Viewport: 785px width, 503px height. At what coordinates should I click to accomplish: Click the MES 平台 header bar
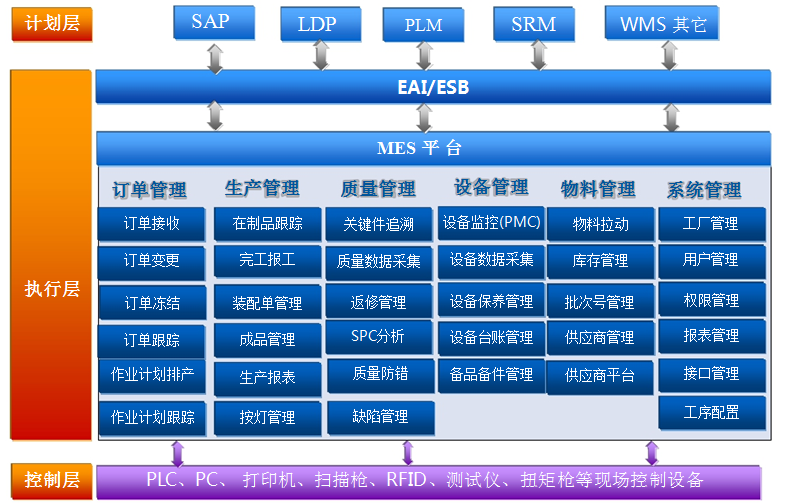(433, 149)
